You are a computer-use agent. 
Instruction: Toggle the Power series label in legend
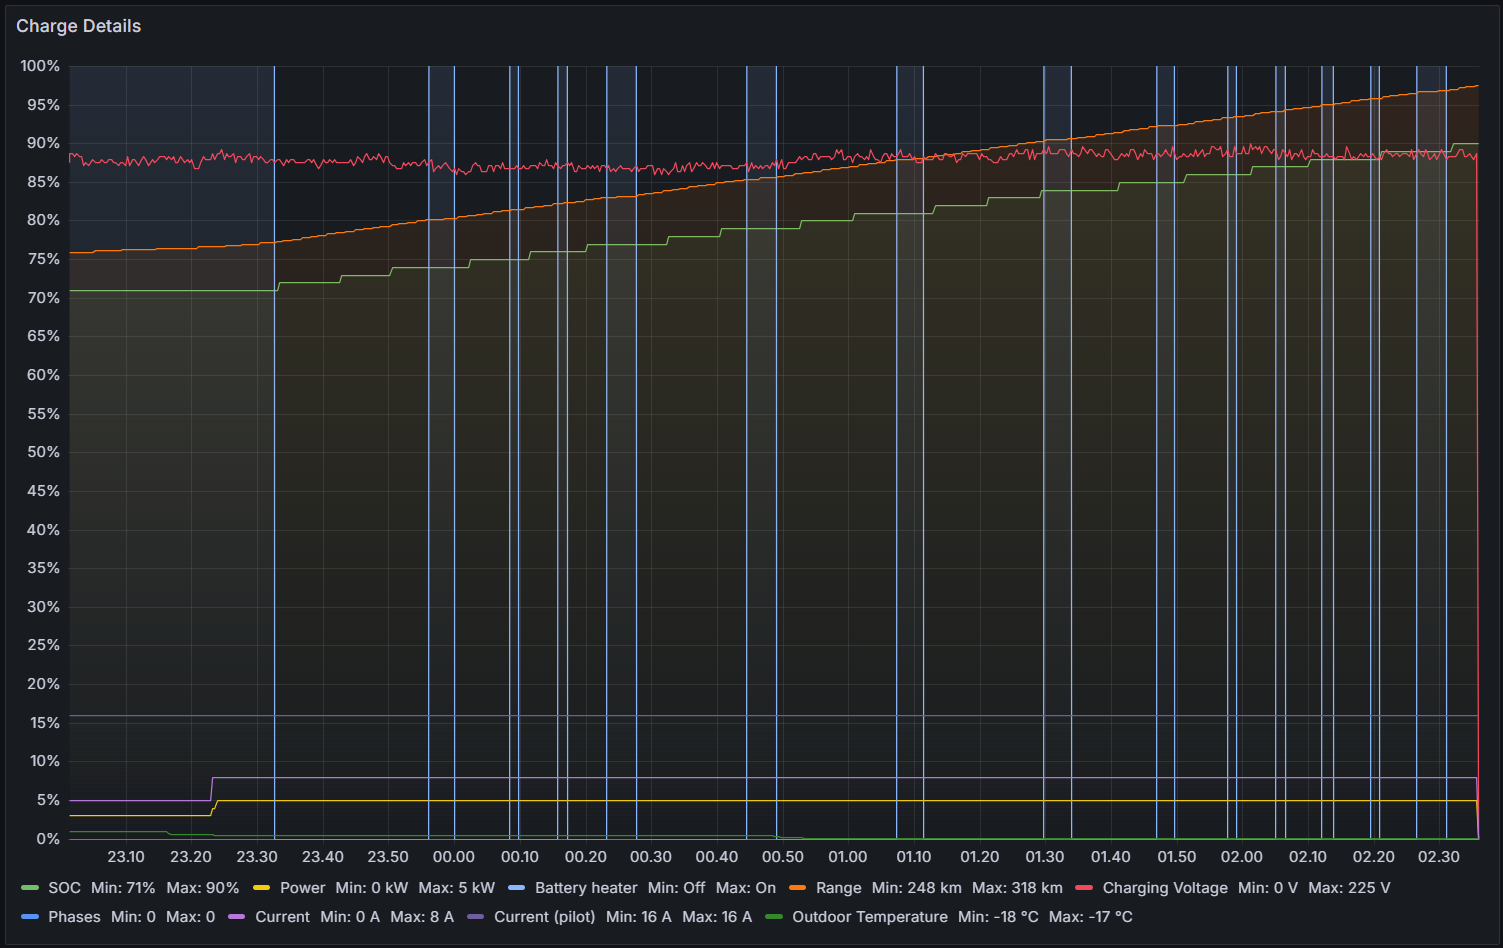click(x=302, y=888)
